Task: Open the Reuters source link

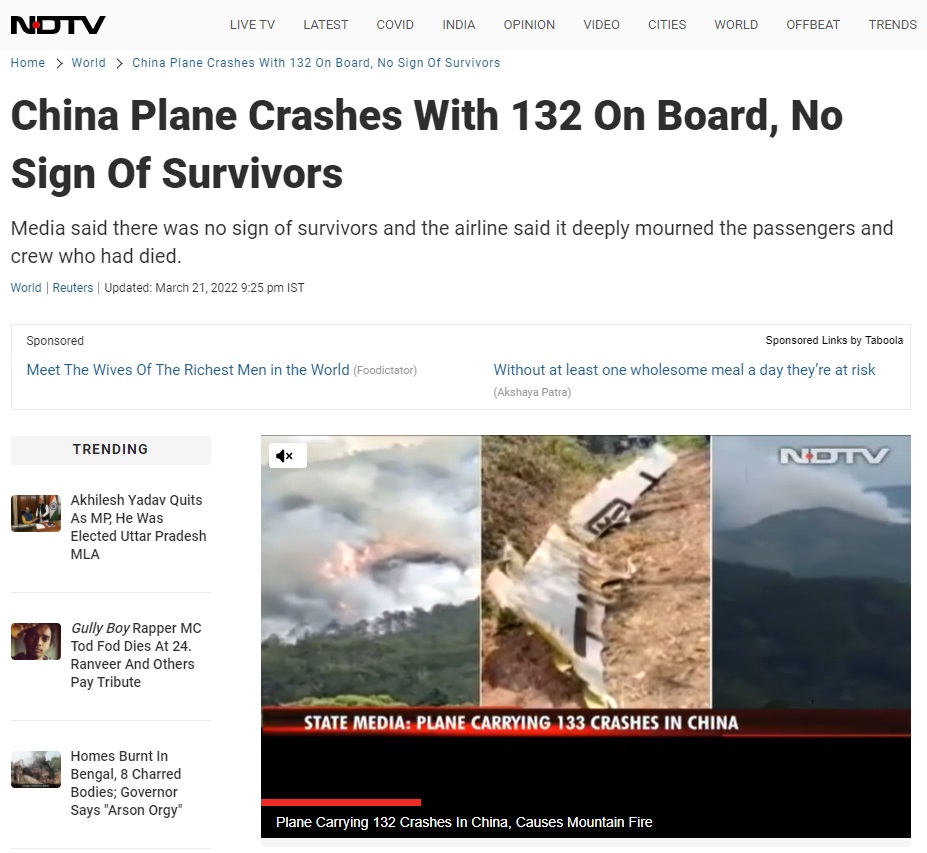Action: 73,288
